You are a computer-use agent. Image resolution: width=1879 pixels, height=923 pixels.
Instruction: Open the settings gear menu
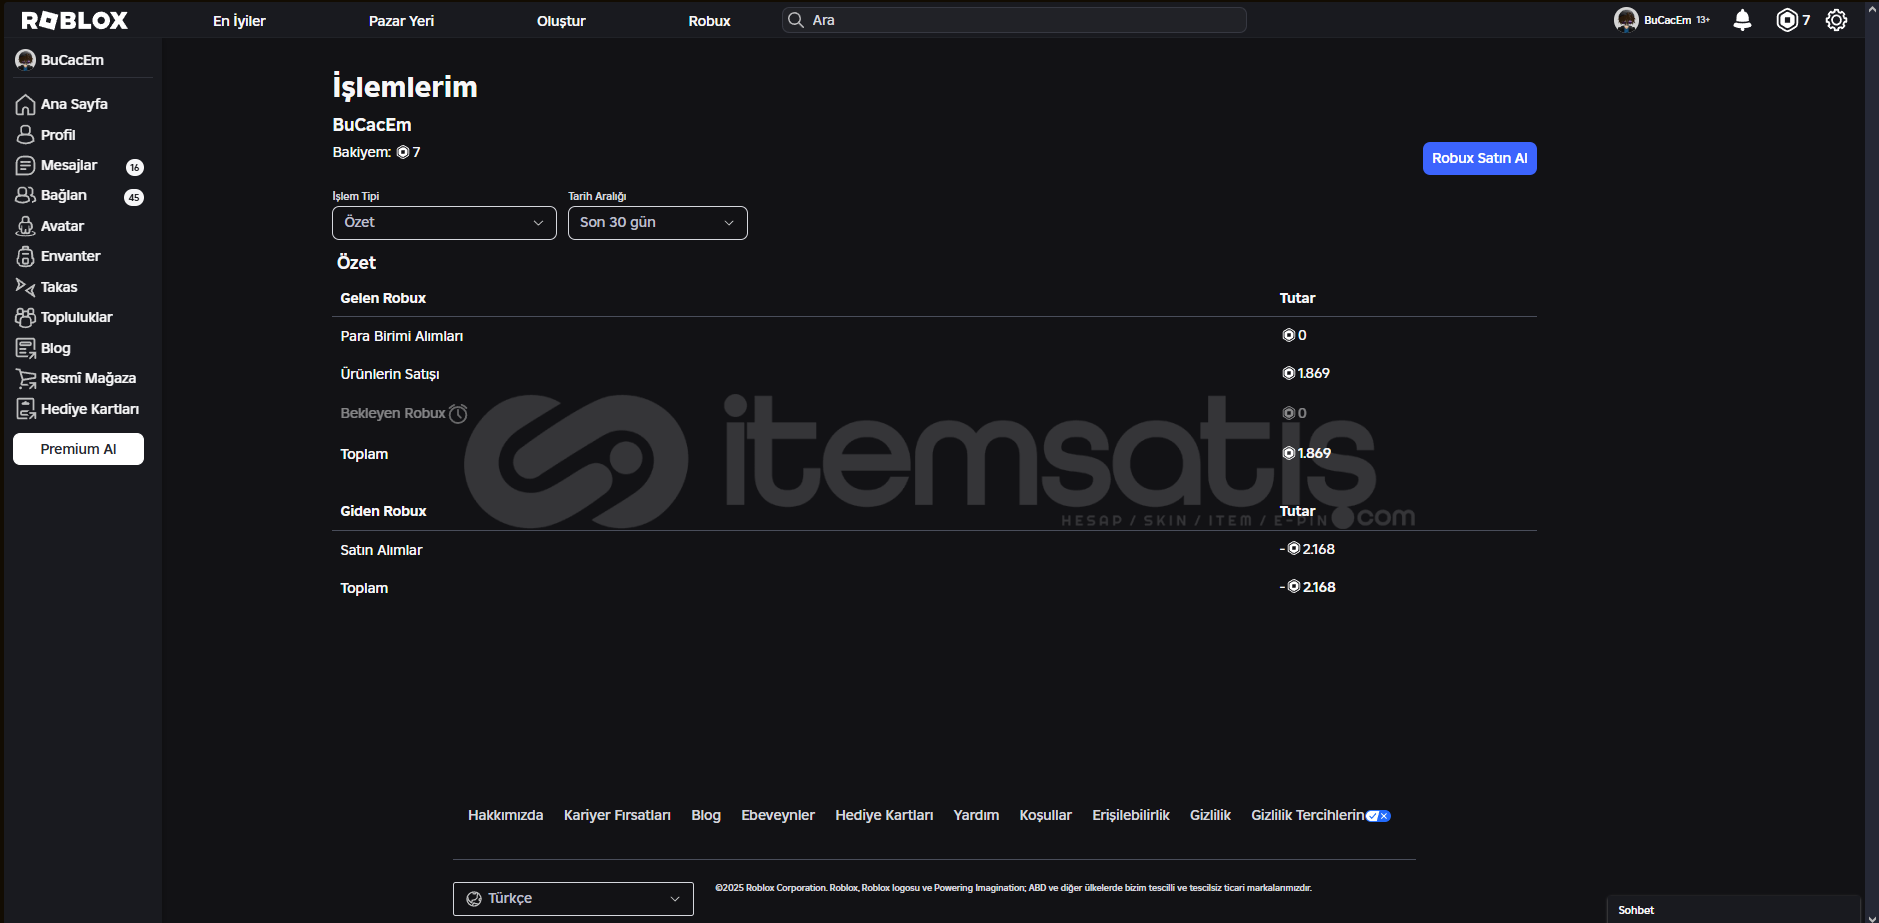point(1836,20)
